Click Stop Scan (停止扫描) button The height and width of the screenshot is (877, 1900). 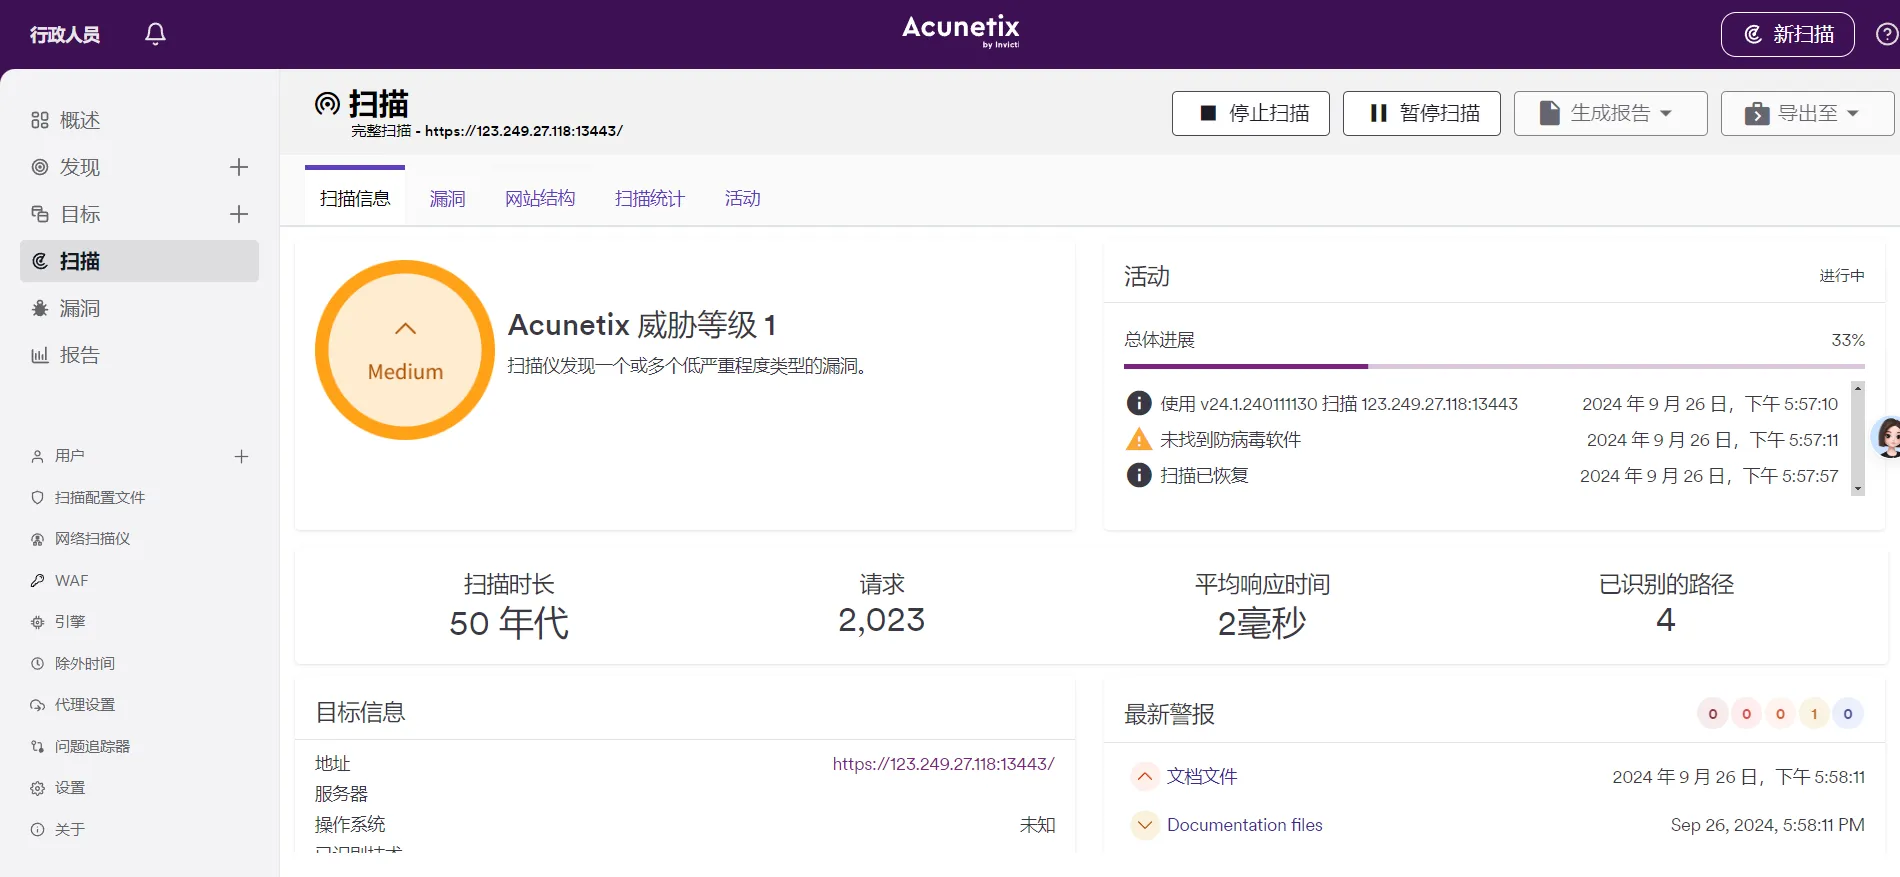tap(1251, 113)
